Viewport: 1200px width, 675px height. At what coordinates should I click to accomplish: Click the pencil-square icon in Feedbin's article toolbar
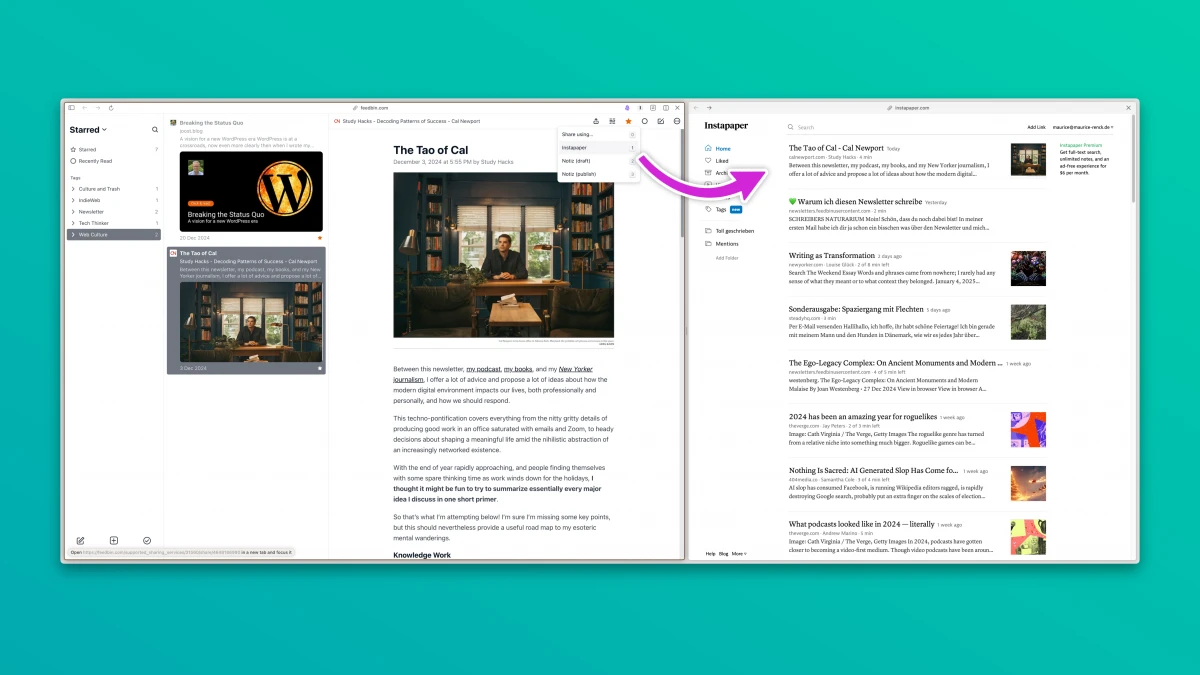click(660, 121)
